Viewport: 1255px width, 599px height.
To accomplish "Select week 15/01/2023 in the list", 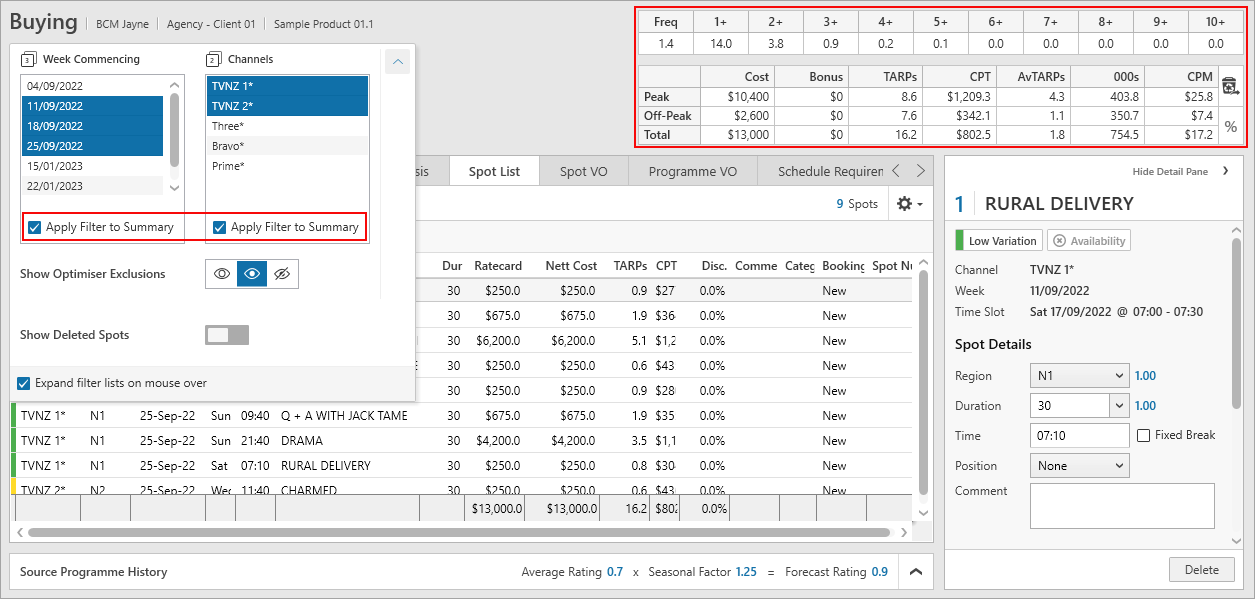I will click(x=92, y=166).
